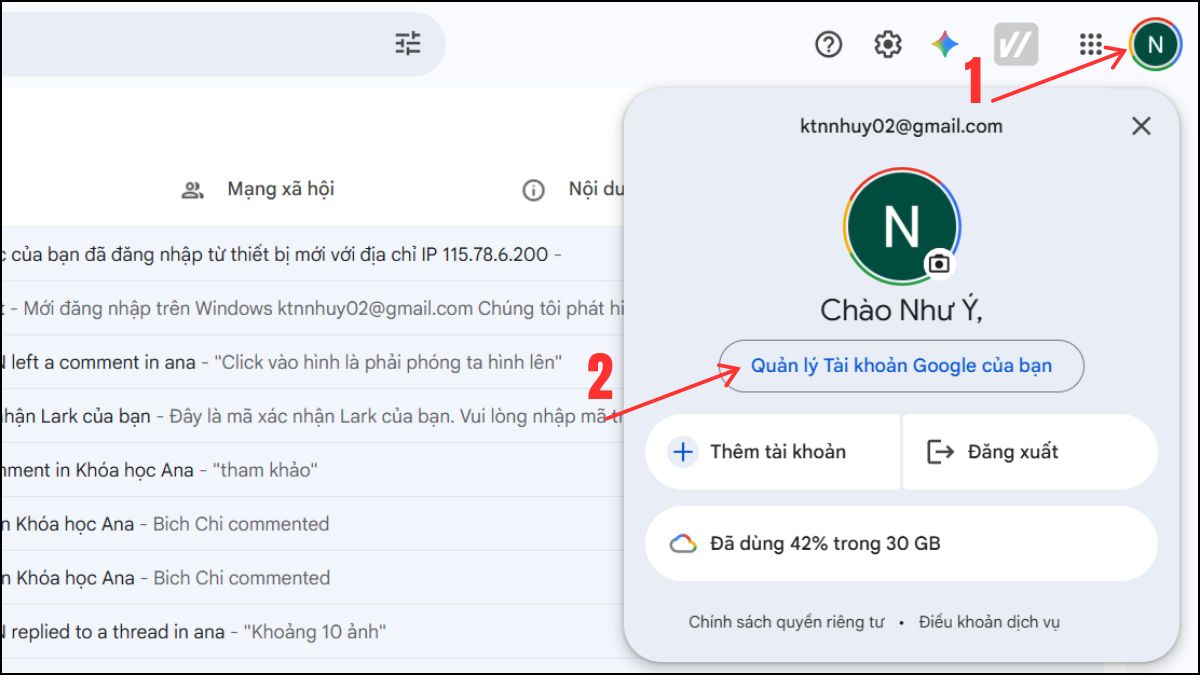Open Gmail settings gear icon
1200x675 pixels.
888,44
